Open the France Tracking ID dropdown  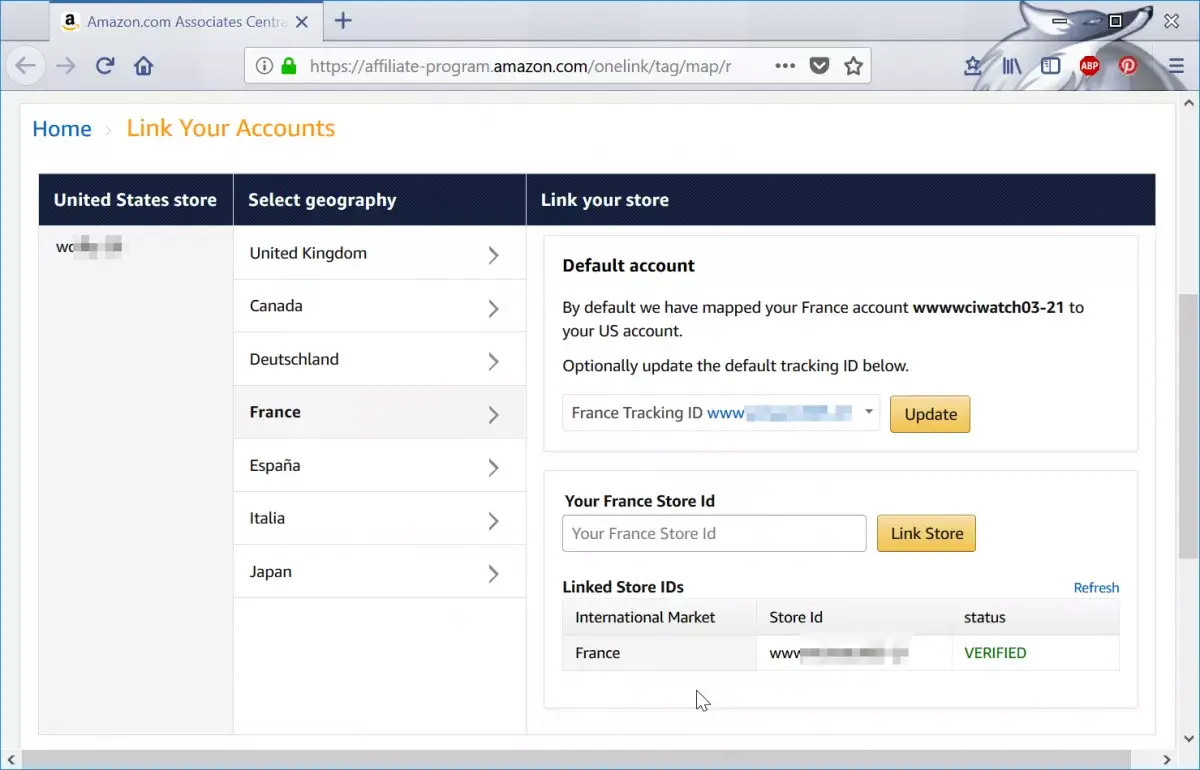point(721,413)
